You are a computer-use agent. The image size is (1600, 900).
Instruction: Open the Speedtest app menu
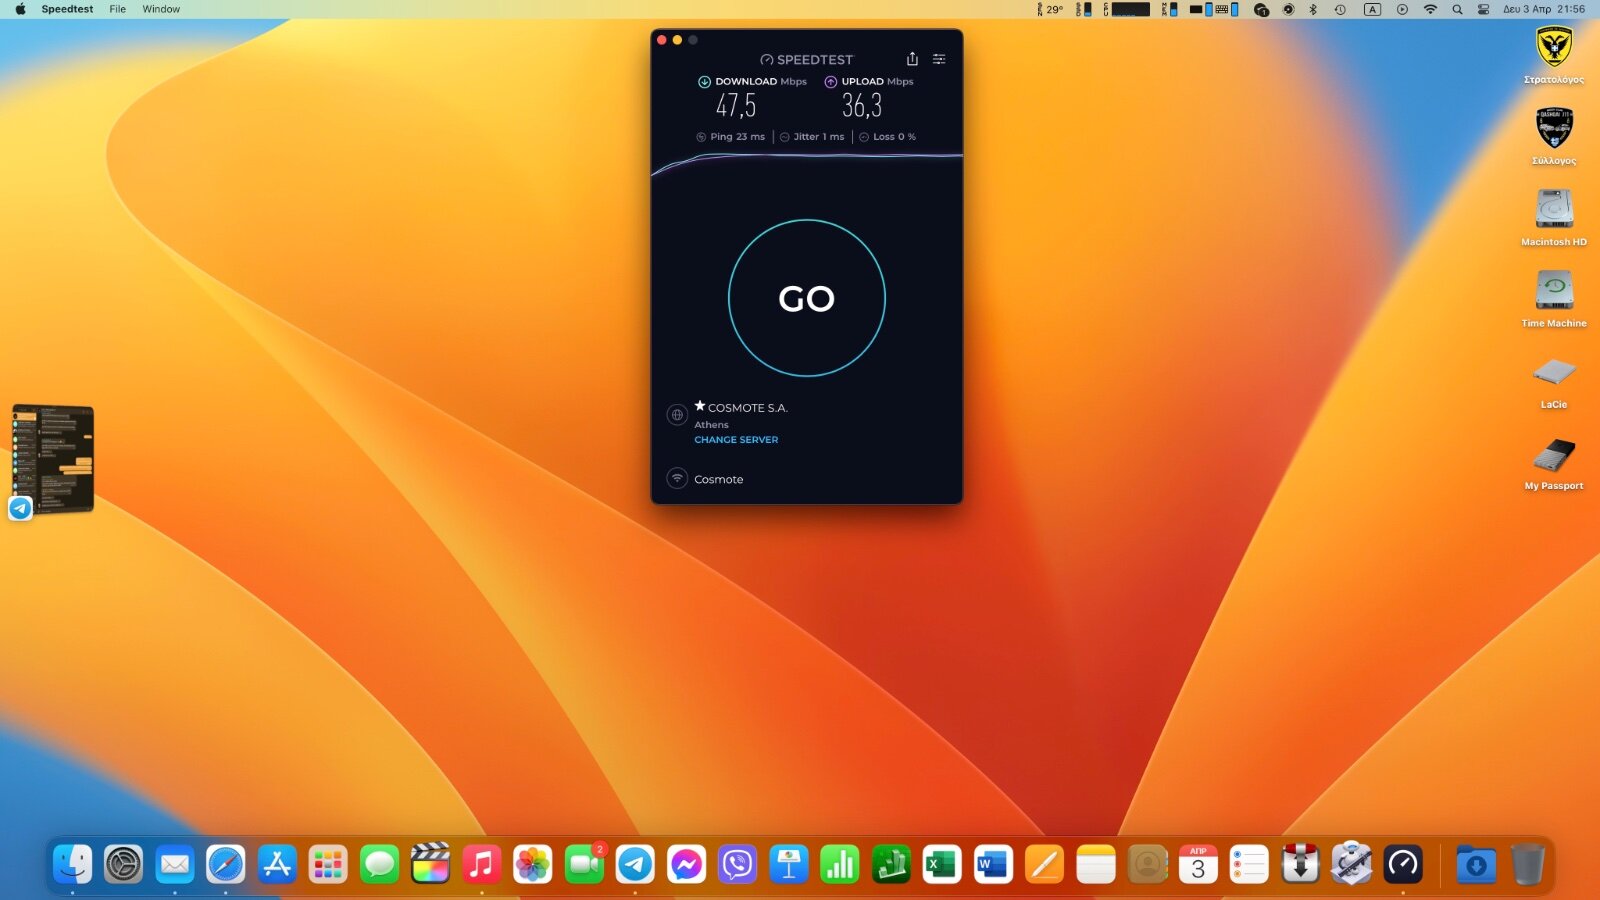point(67,9)
